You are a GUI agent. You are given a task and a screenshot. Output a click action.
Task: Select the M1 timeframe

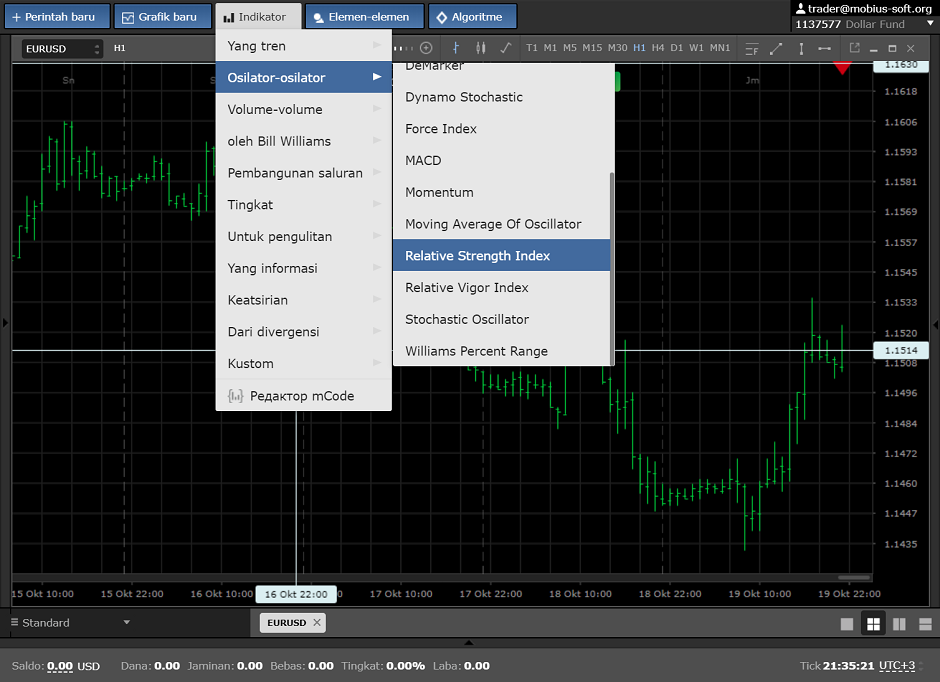click(x=550, y=48)
